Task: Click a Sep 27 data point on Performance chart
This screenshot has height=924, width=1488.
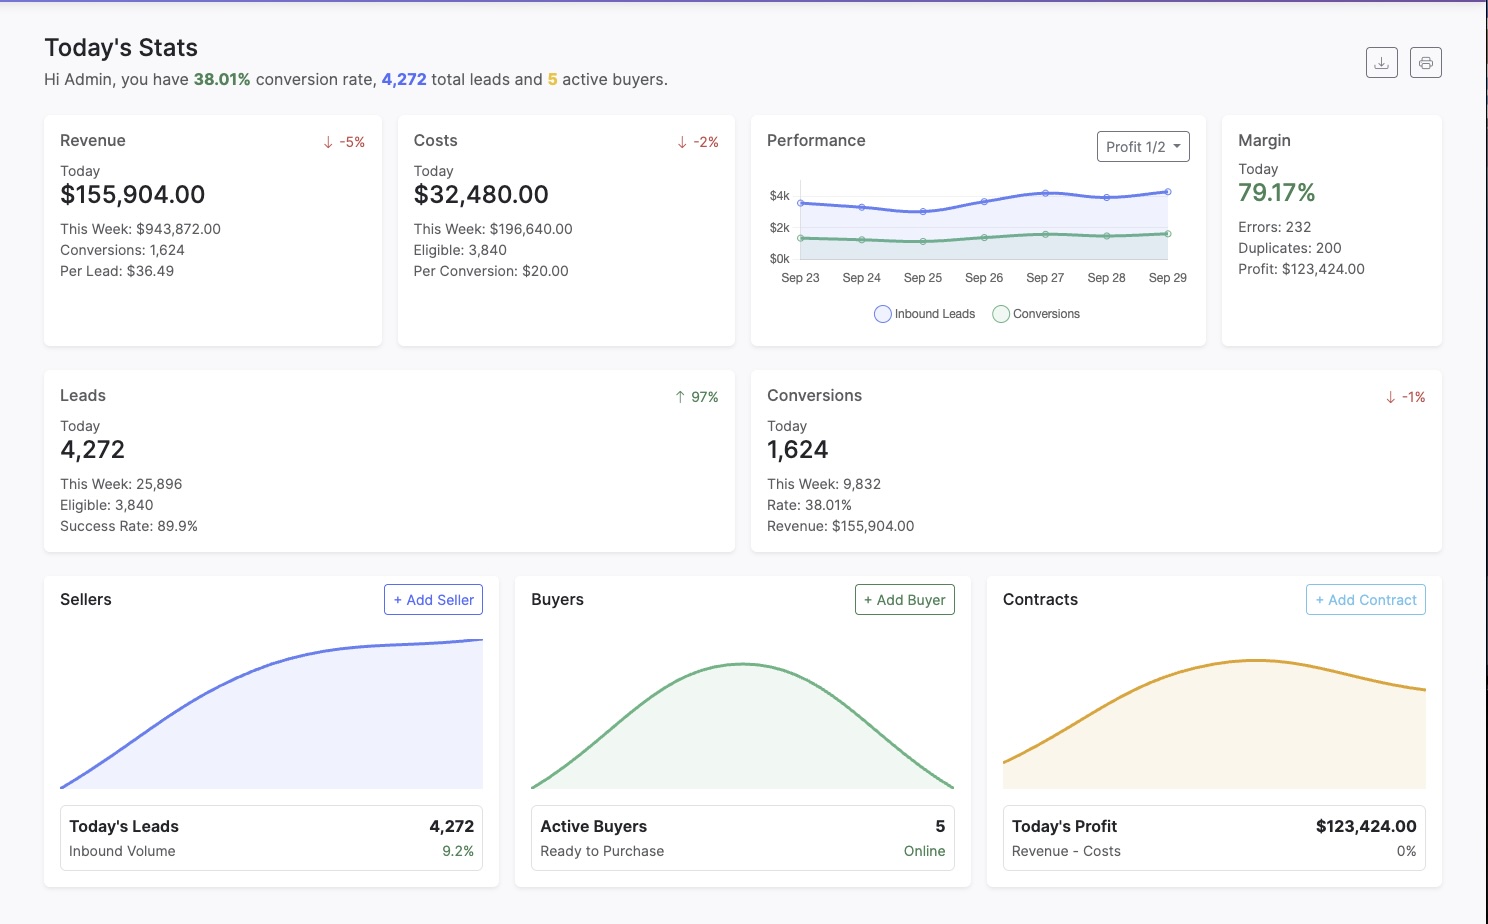Action: (x=1046, y=193)
